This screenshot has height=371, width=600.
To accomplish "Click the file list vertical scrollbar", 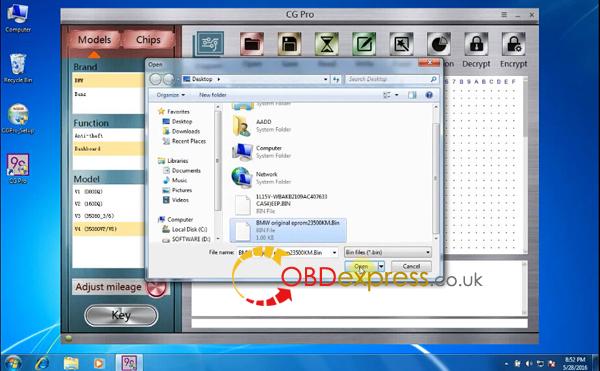I will click(x=435, y=172).
